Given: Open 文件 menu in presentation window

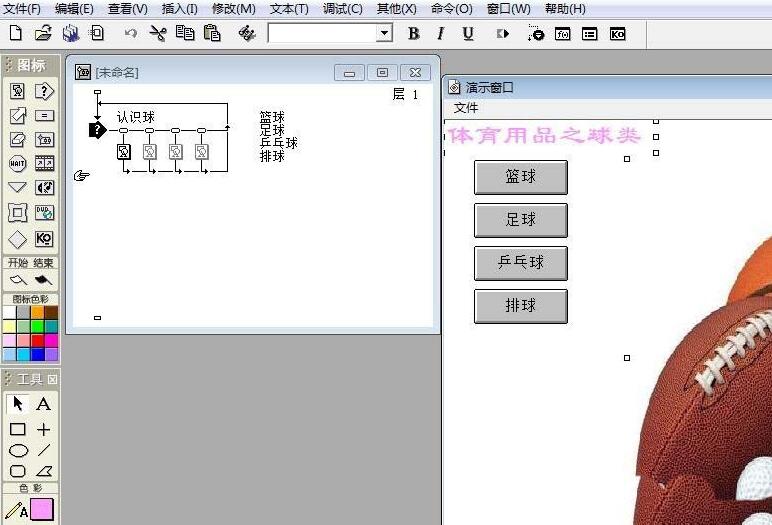Looking at the screenshot, I should coord(466,108).
